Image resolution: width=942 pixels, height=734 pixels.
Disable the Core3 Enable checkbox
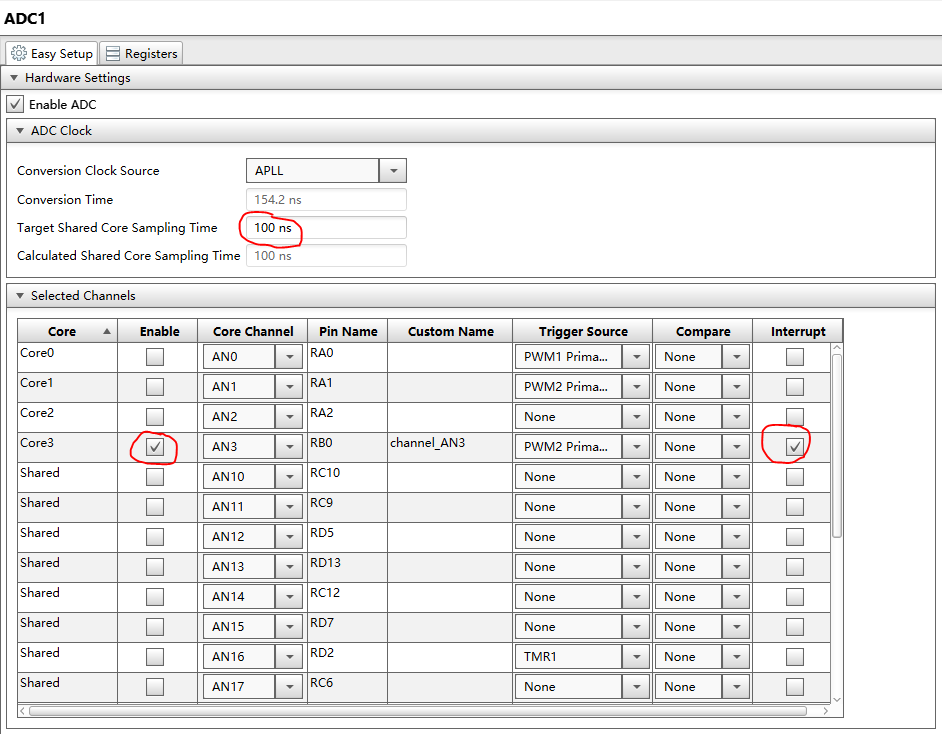click(x=155, y=447)
